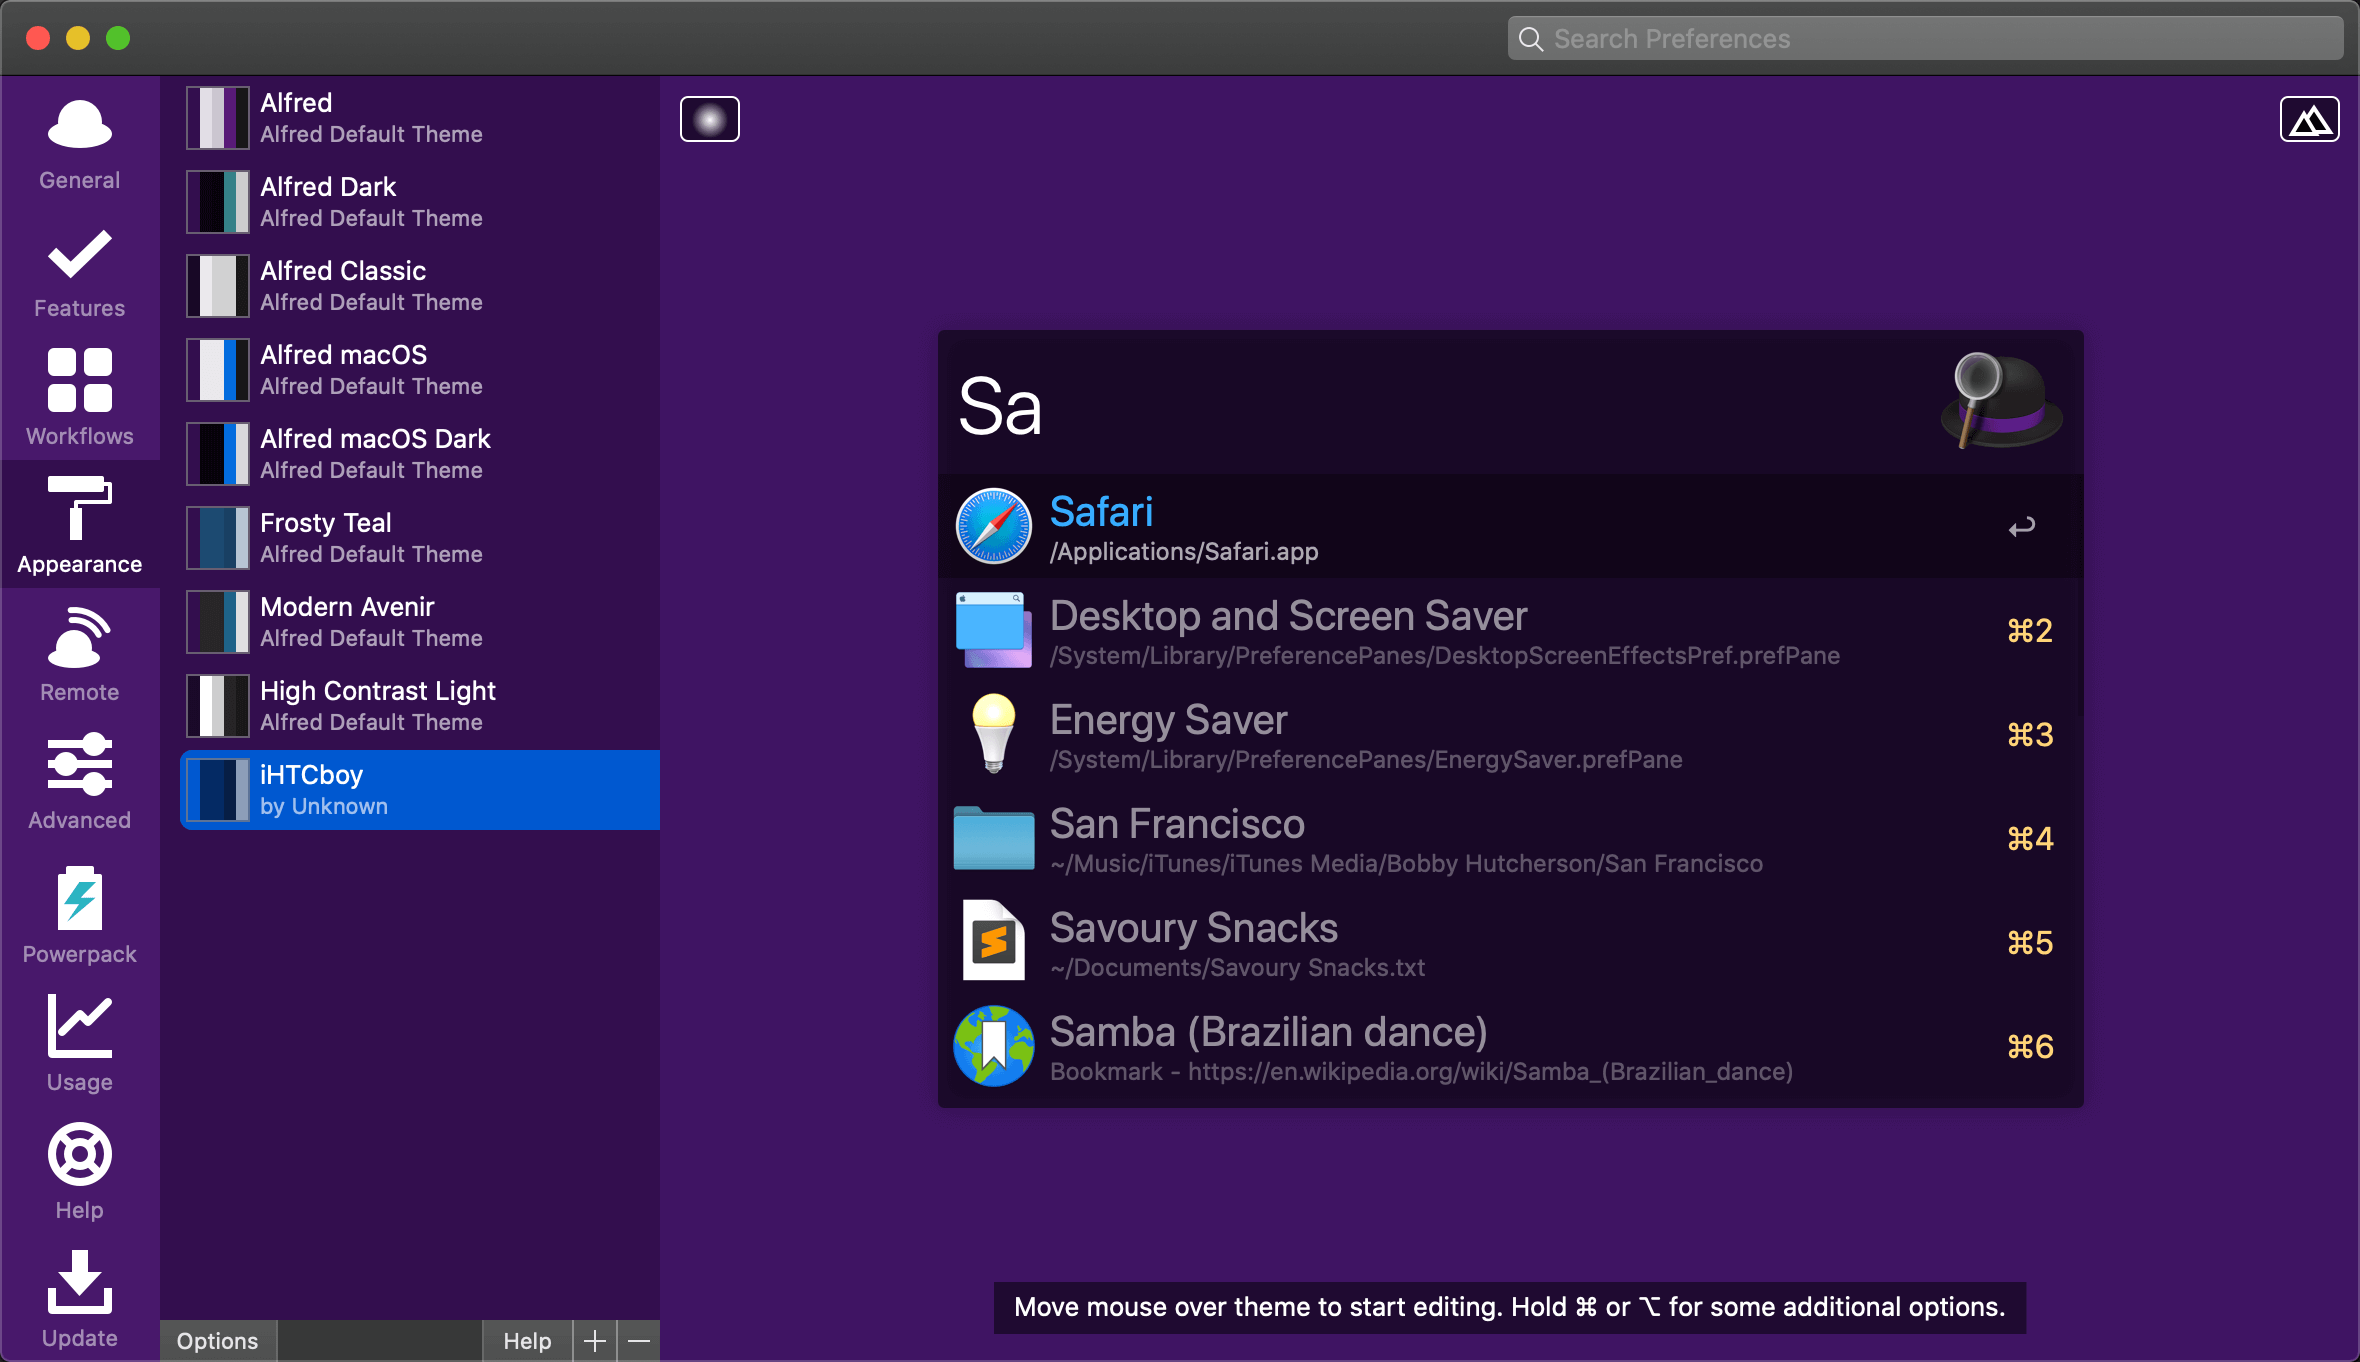Click the return arrow beside Safari result

coord(2022,527)
